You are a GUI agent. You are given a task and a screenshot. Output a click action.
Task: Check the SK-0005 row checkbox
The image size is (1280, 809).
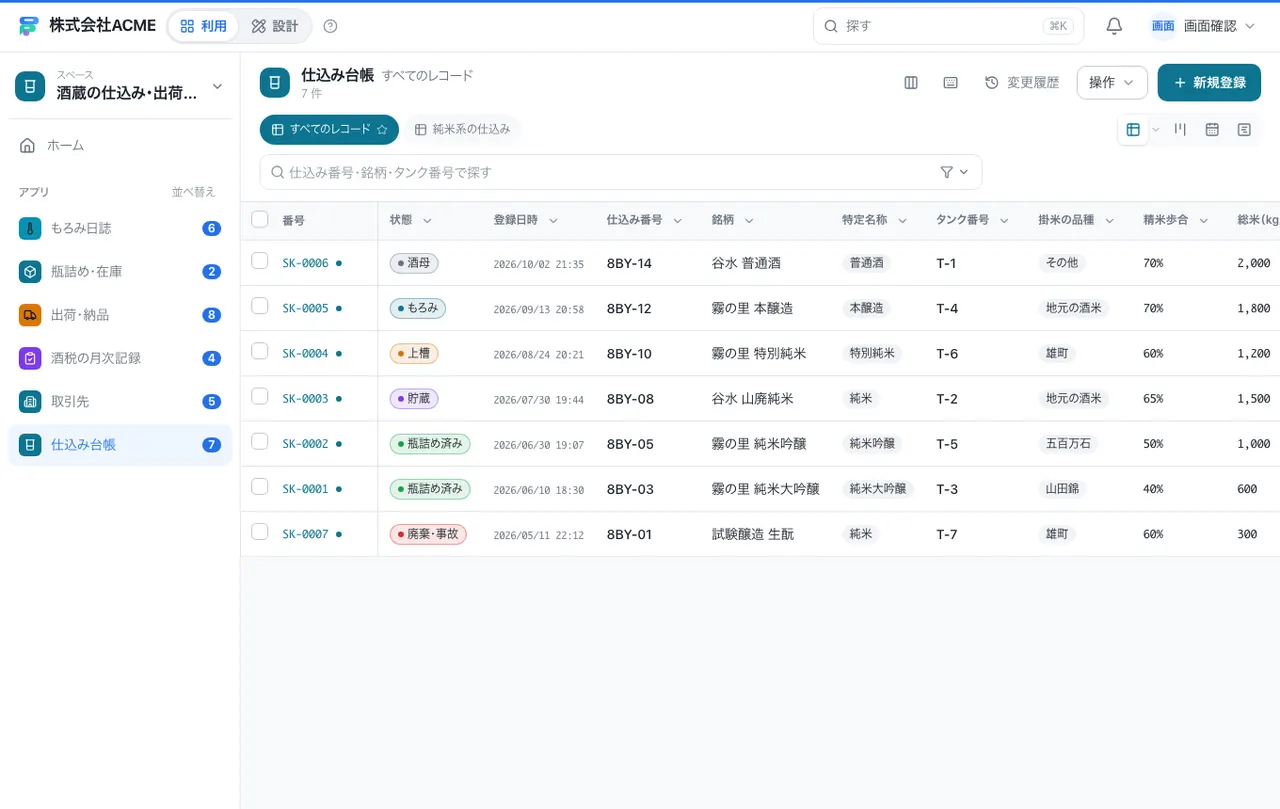tap(260, 306)
